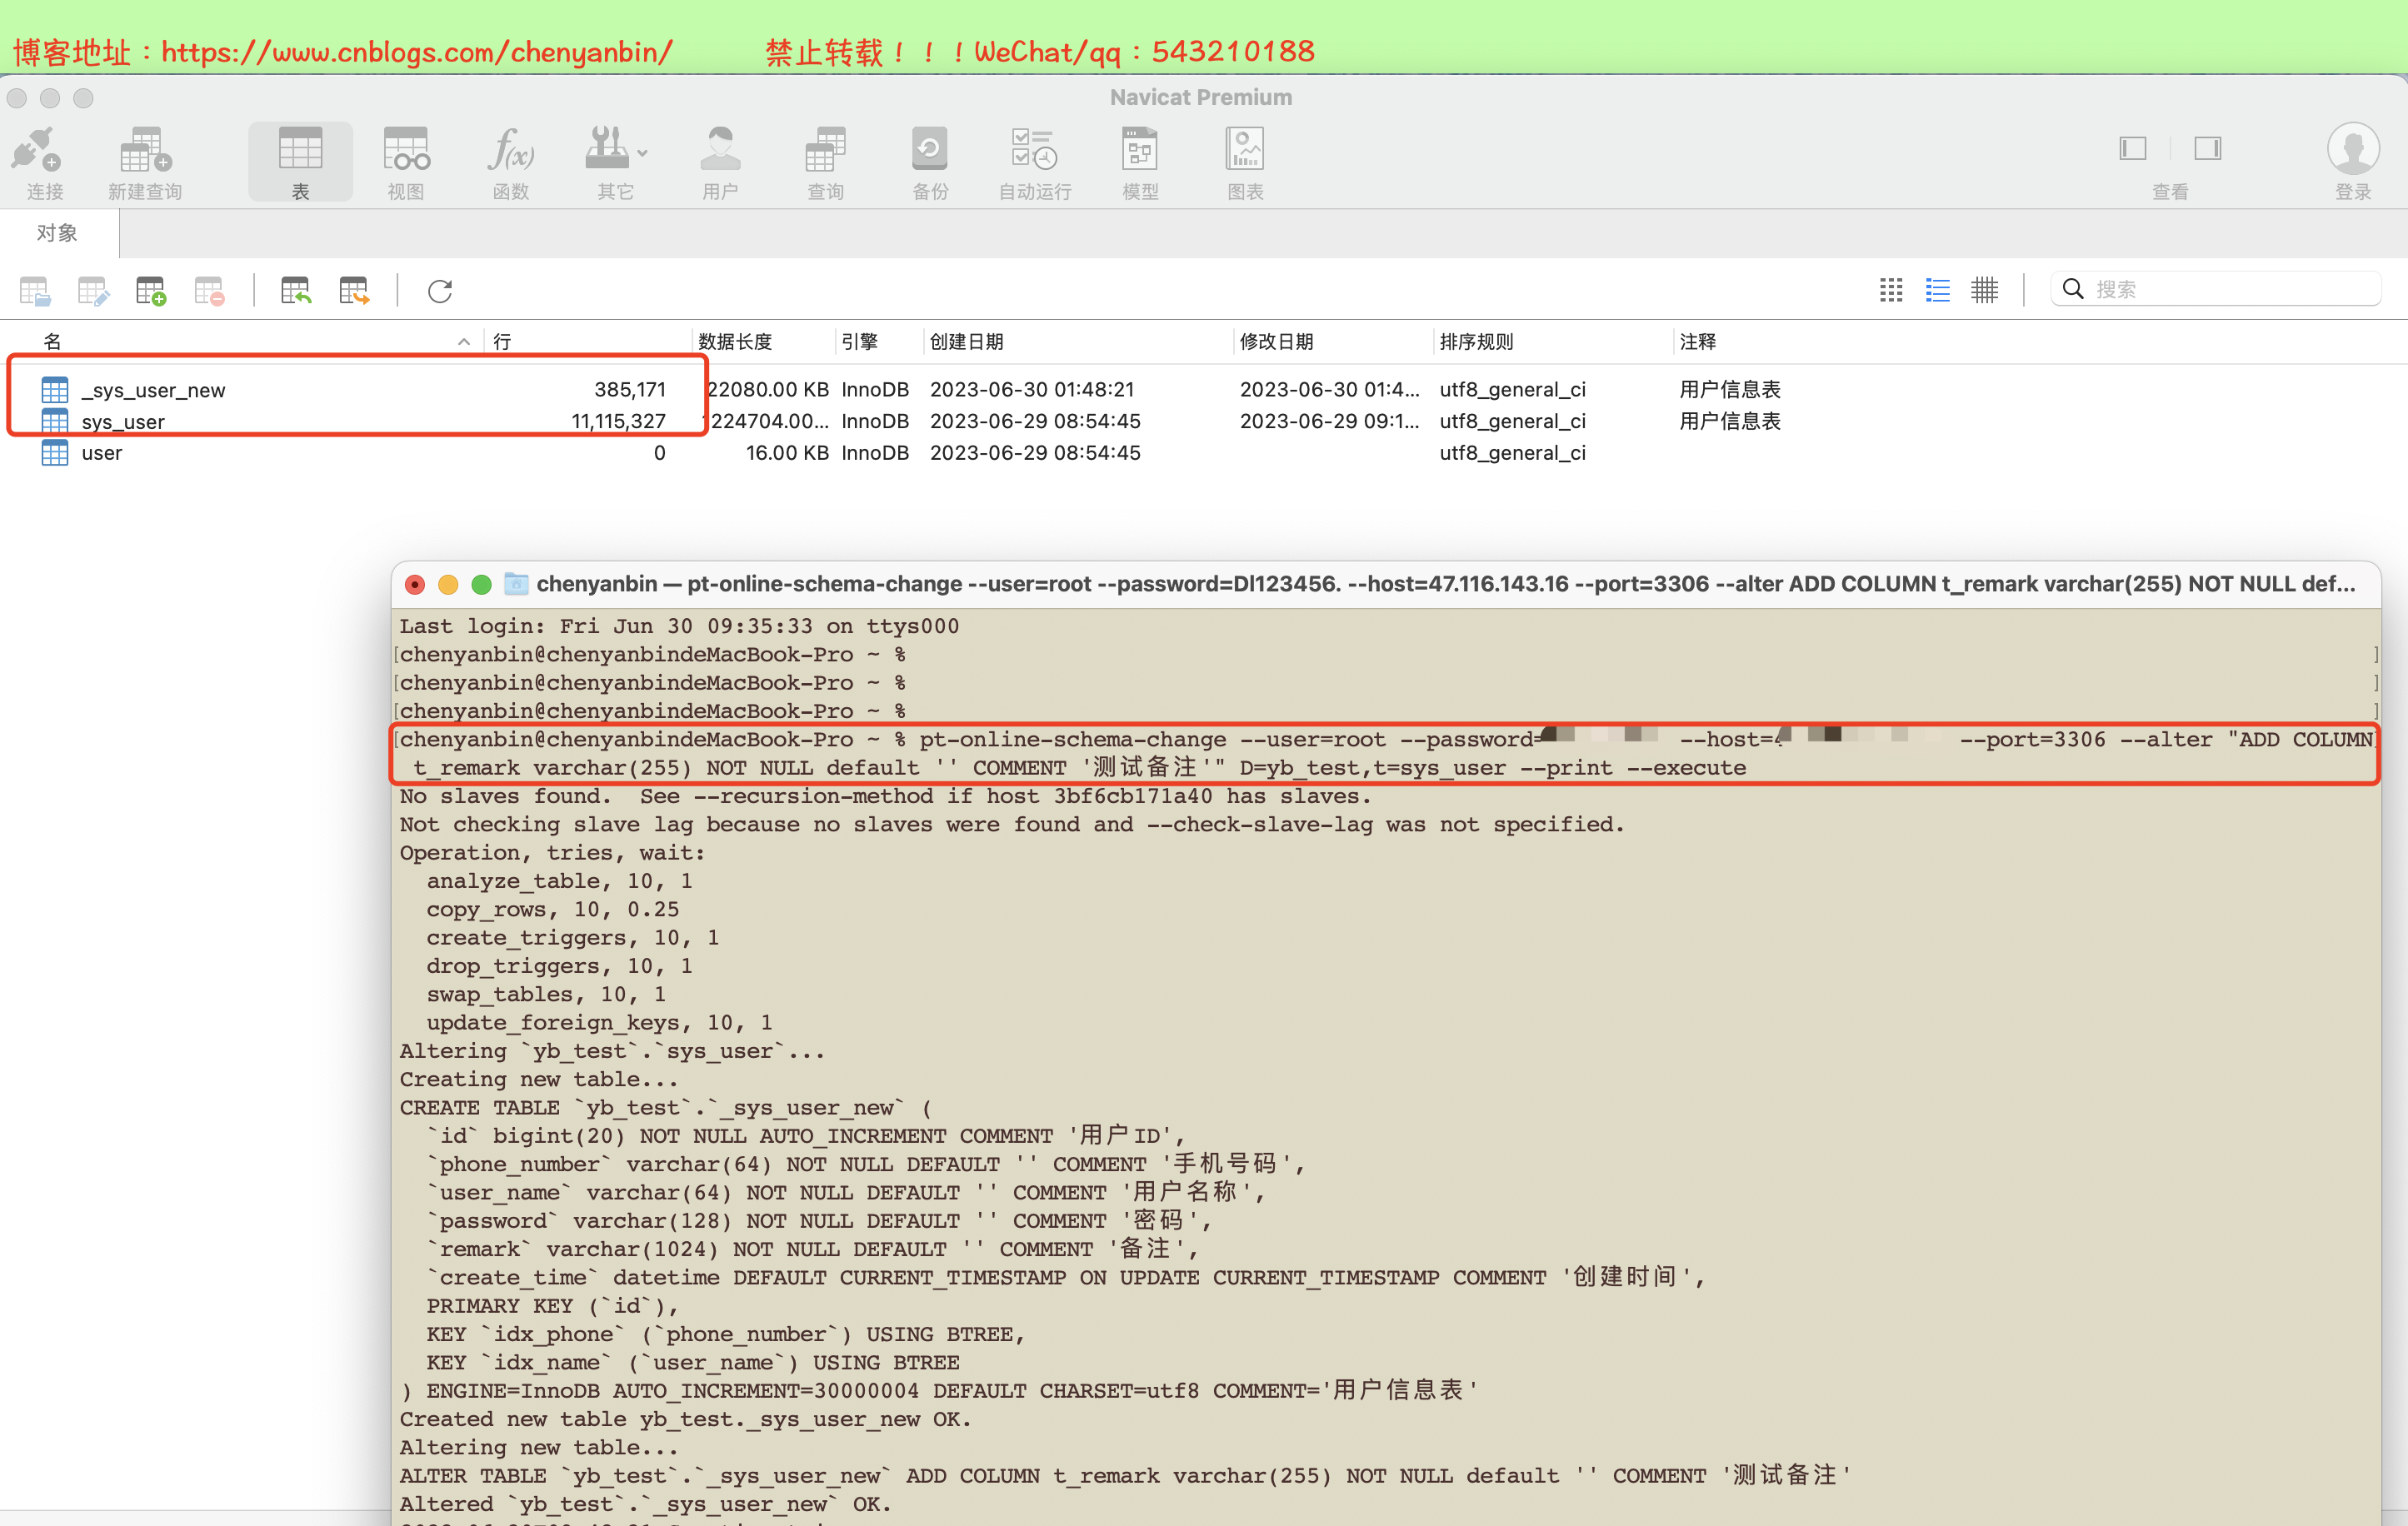Click the Open Table icon in object toolbar
The height and width of the screenshot is (1526, 2408).
[x=35, y=291]
